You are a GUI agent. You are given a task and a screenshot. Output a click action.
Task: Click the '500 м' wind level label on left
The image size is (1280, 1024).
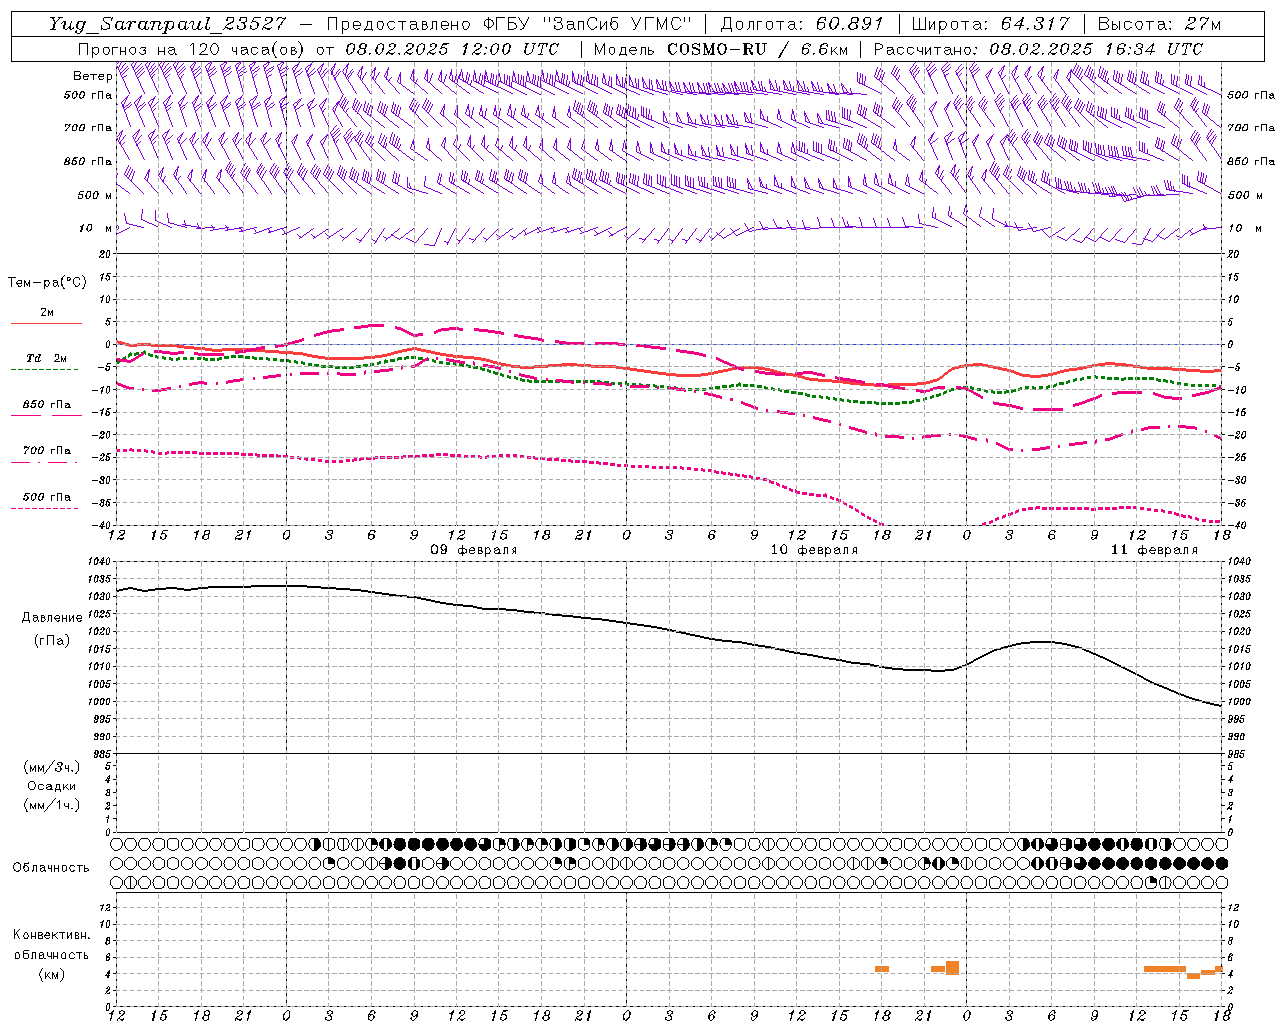point(94,195)
